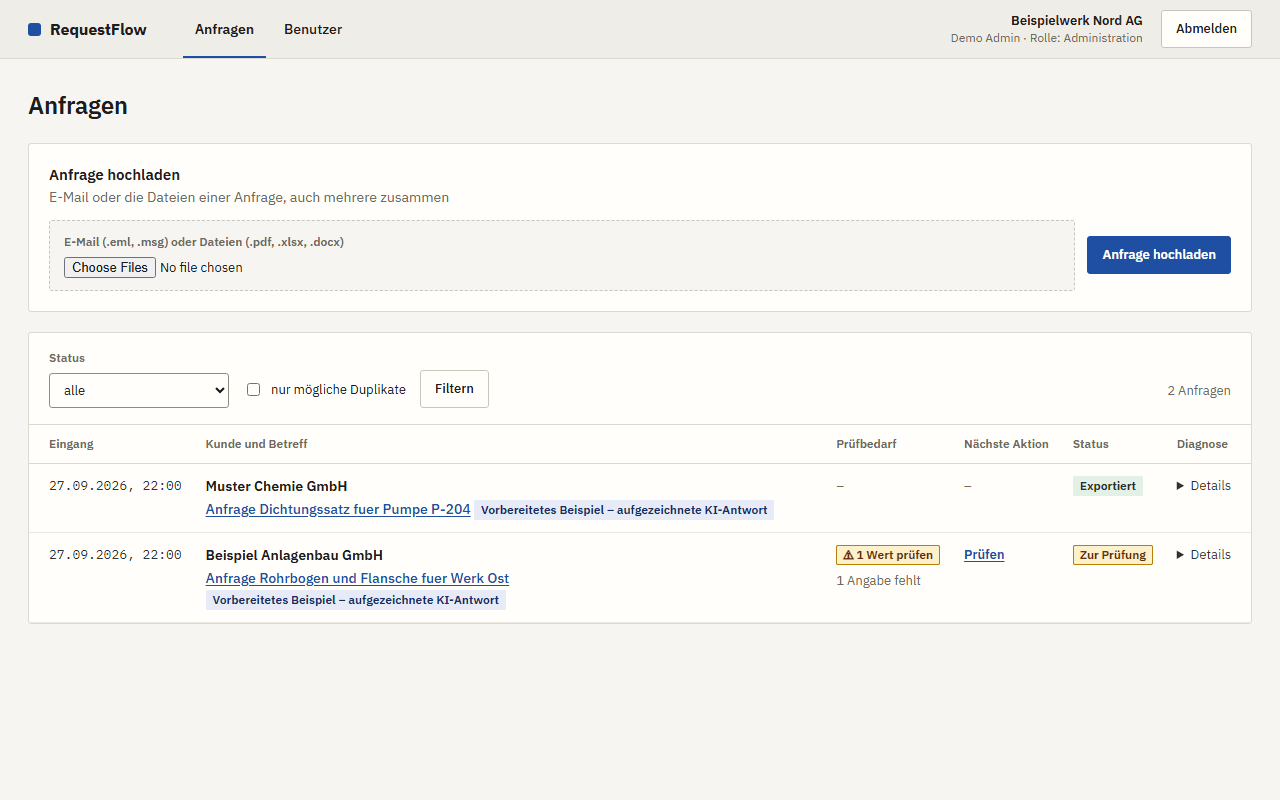This screenshot has height=800, width=1280.
Task: Click the 'Choose Files' button
Action: point(110,267)
